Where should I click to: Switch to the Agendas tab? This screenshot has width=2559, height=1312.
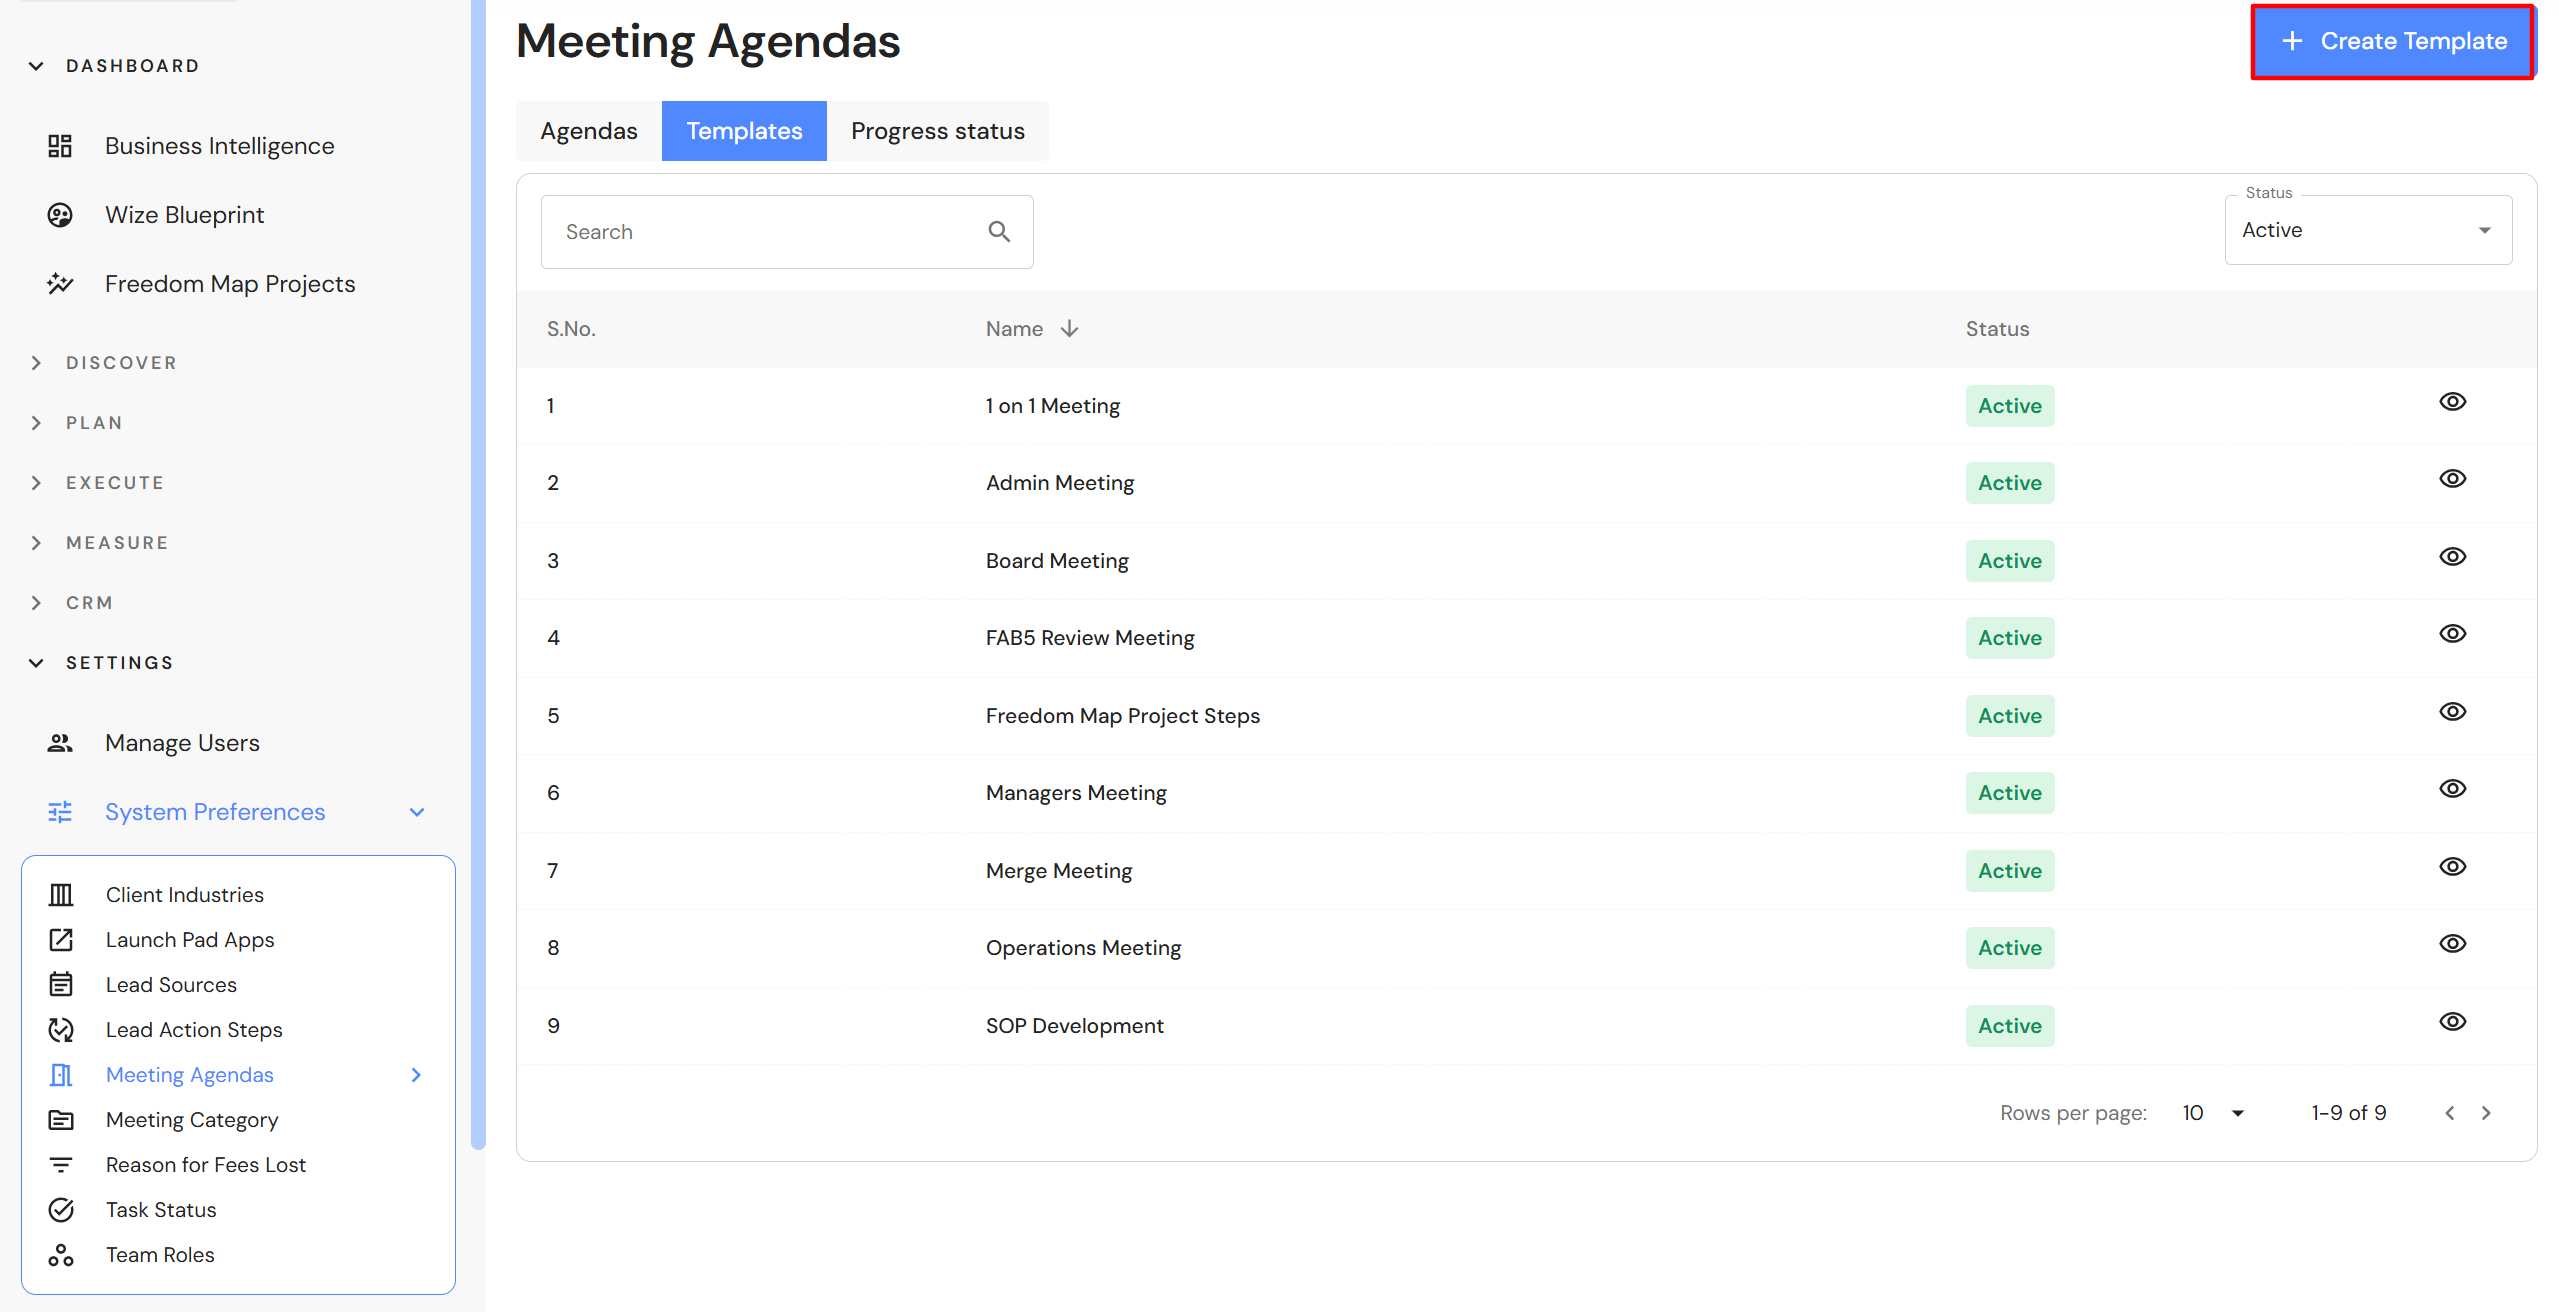[588, 131]
